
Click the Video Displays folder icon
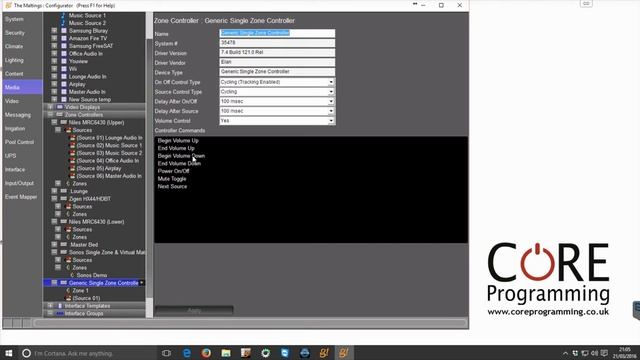point(60,107)
